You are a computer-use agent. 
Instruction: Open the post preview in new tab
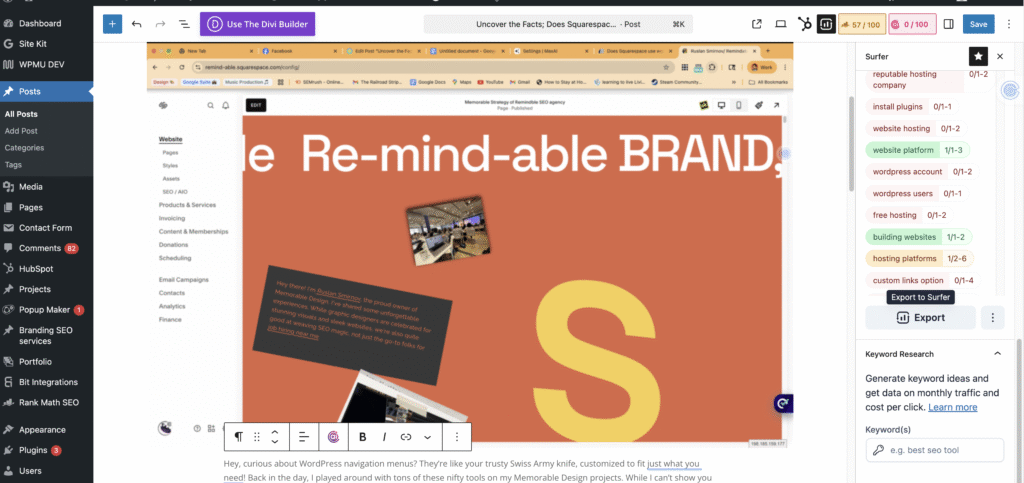point(757,23)
